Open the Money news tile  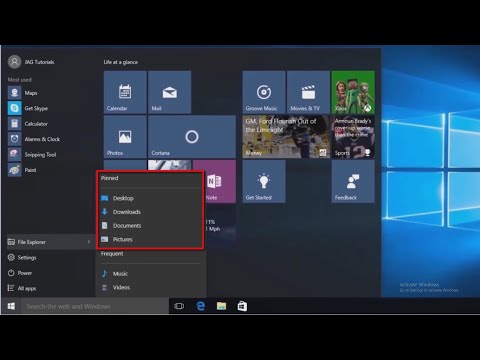tap(286, 137)
